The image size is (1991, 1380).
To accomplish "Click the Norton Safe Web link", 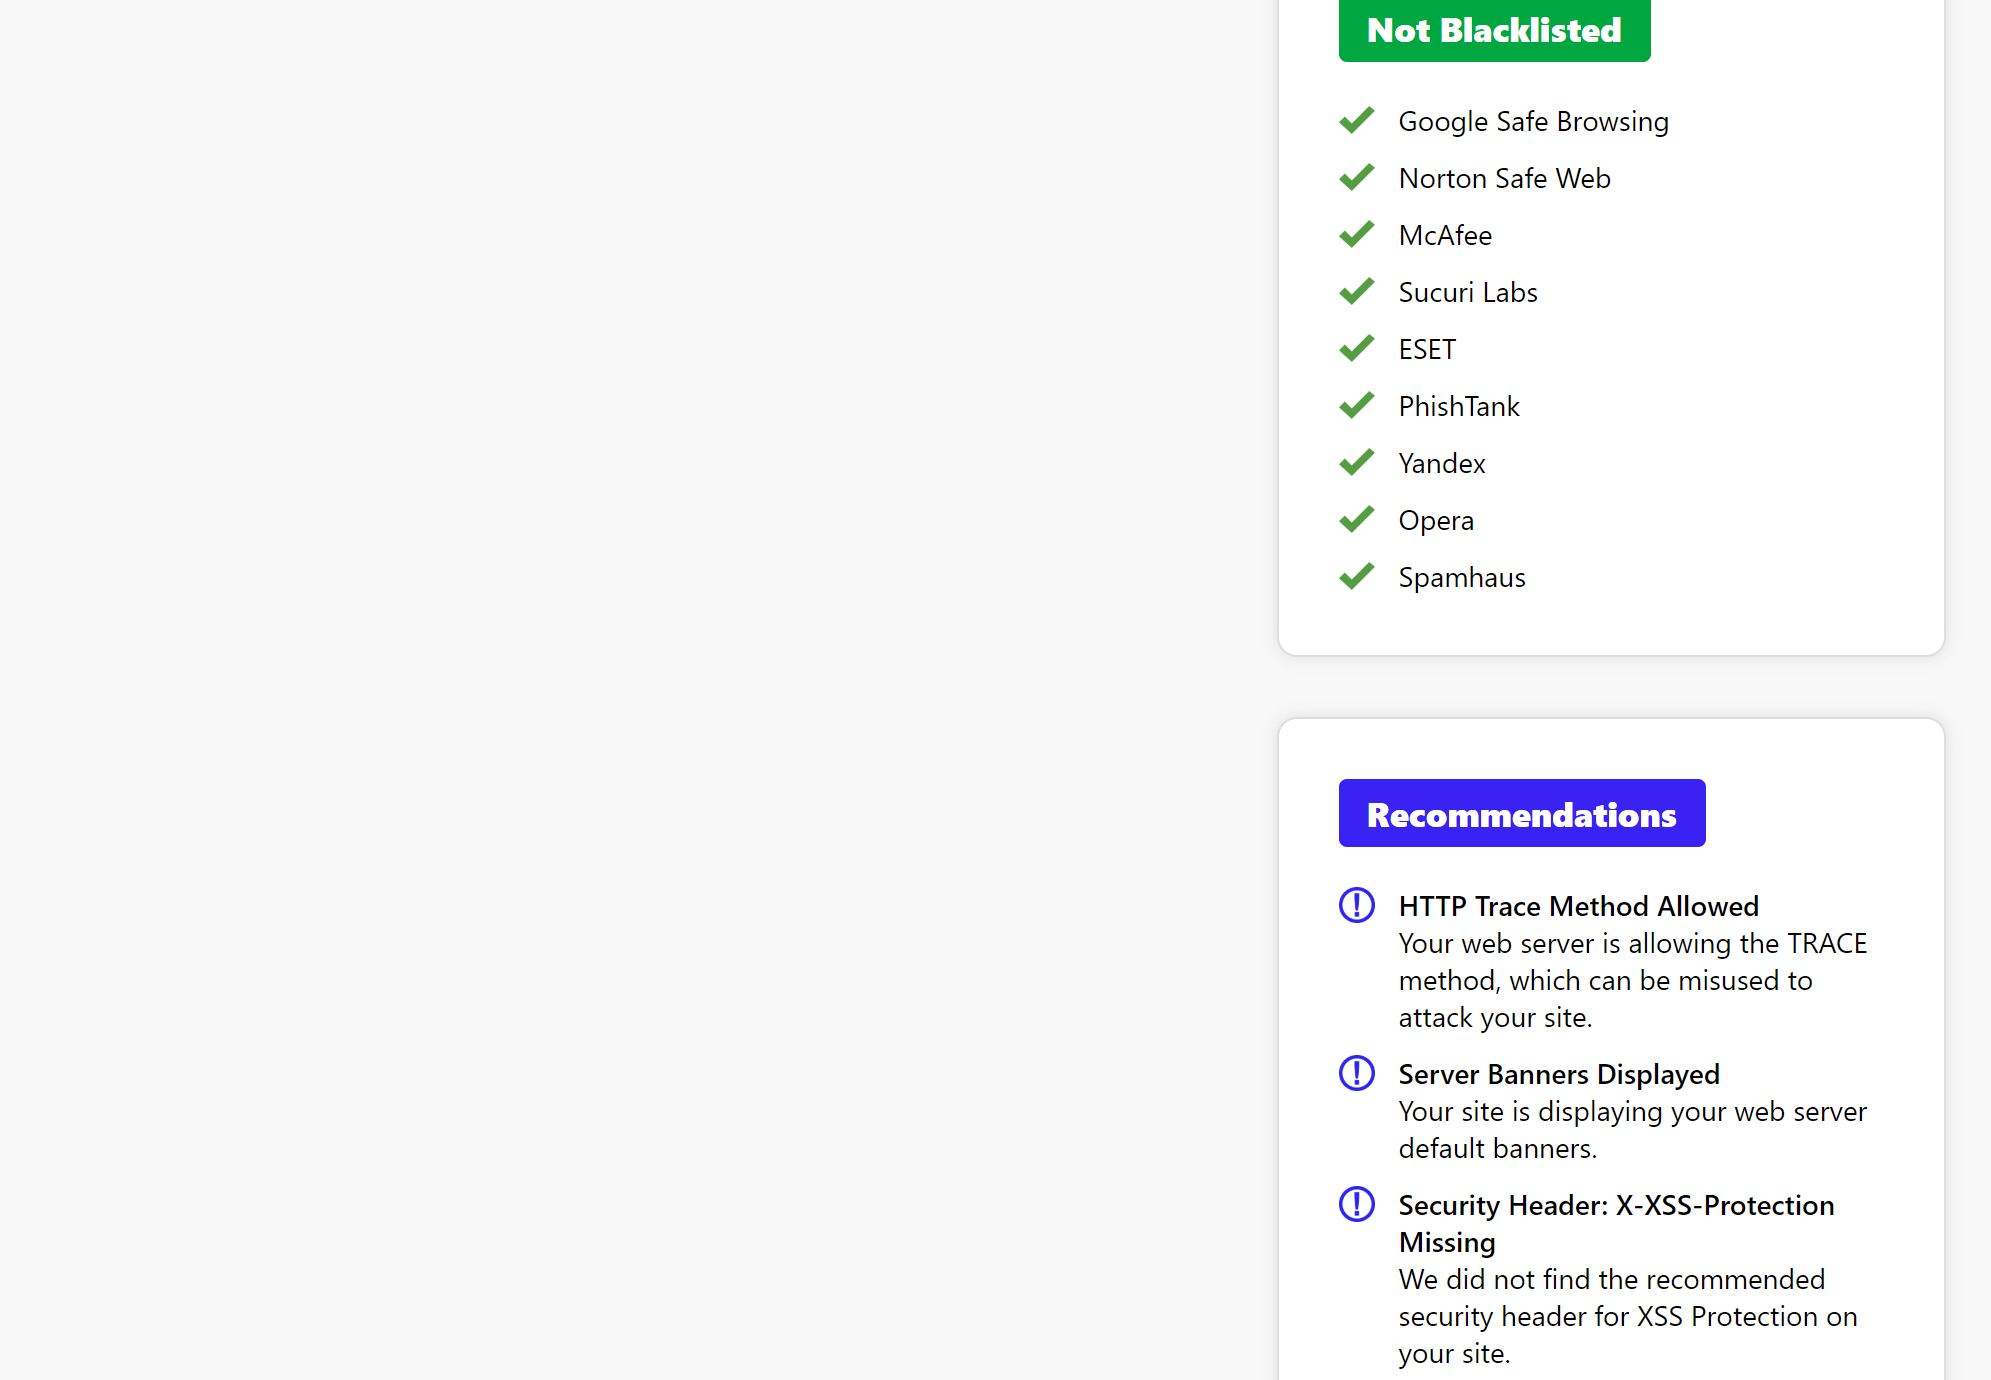I will pos(1504,178).
